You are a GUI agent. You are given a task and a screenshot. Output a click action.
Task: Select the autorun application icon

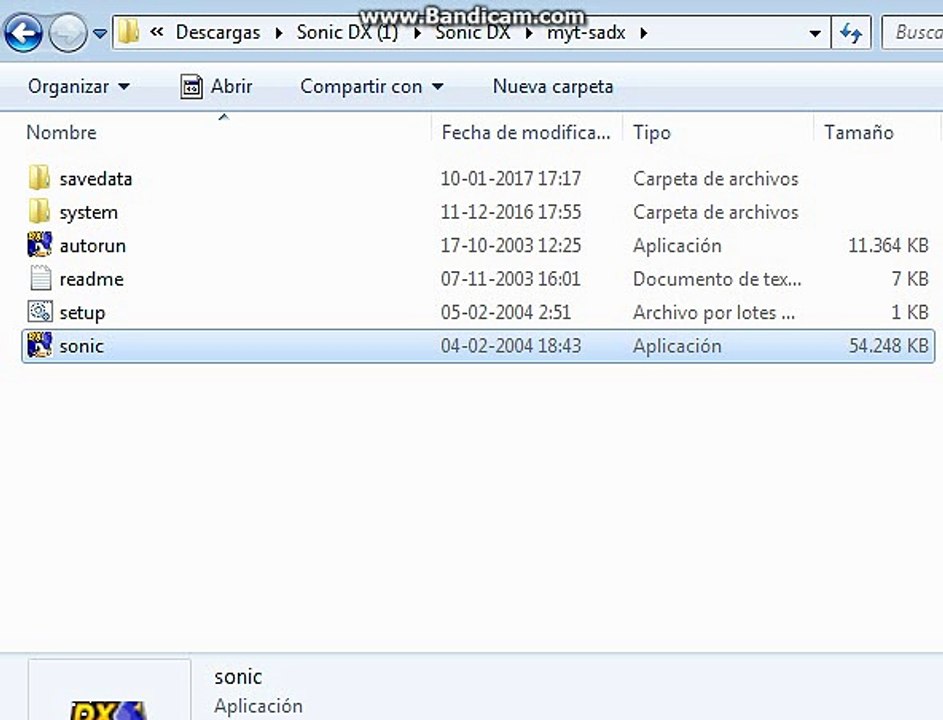click(40, 245)
